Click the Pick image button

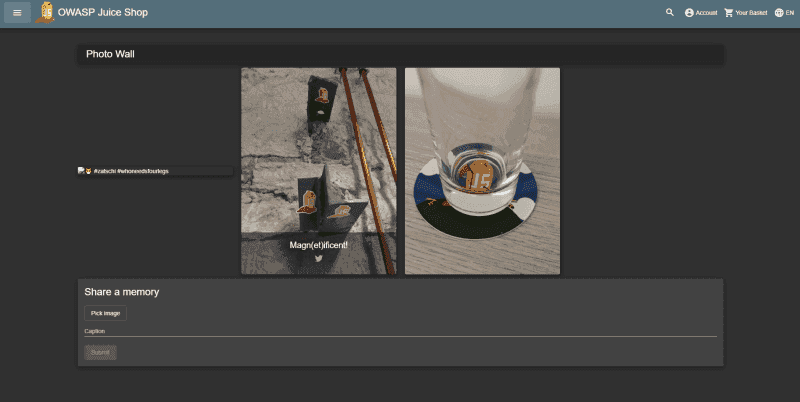coord(105,313)
